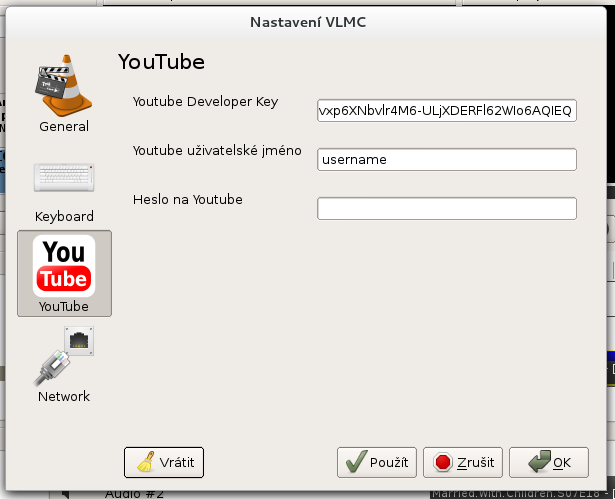615x499 pixels.
Task: Click the Youtube uživatelské jméno username field
Action: pyautogui.click(x=446, y=159)
